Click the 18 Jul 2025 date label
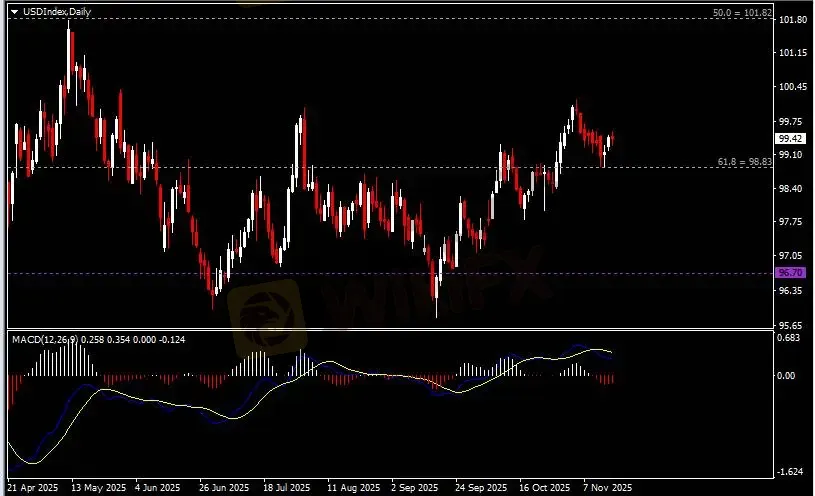 coord(284,489)
